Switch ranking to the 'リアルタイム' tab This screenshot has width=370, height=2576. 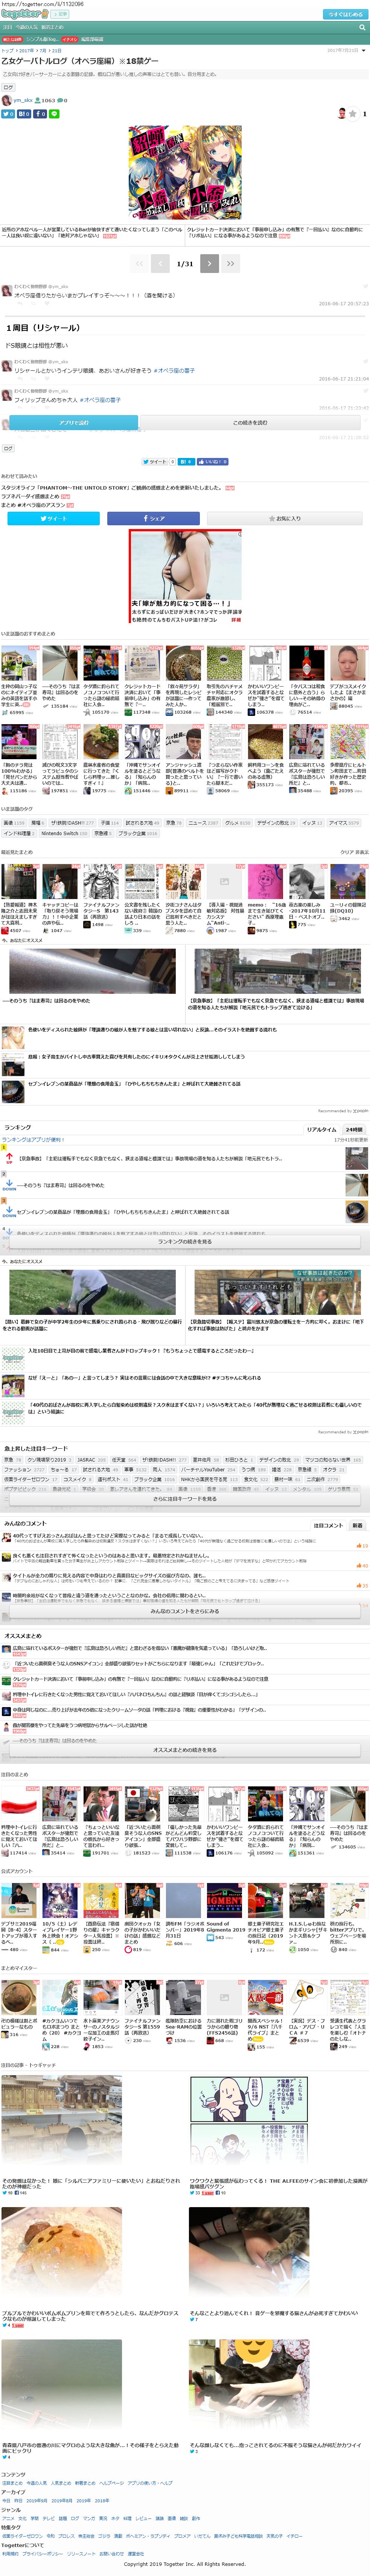tap(321, 1129)
